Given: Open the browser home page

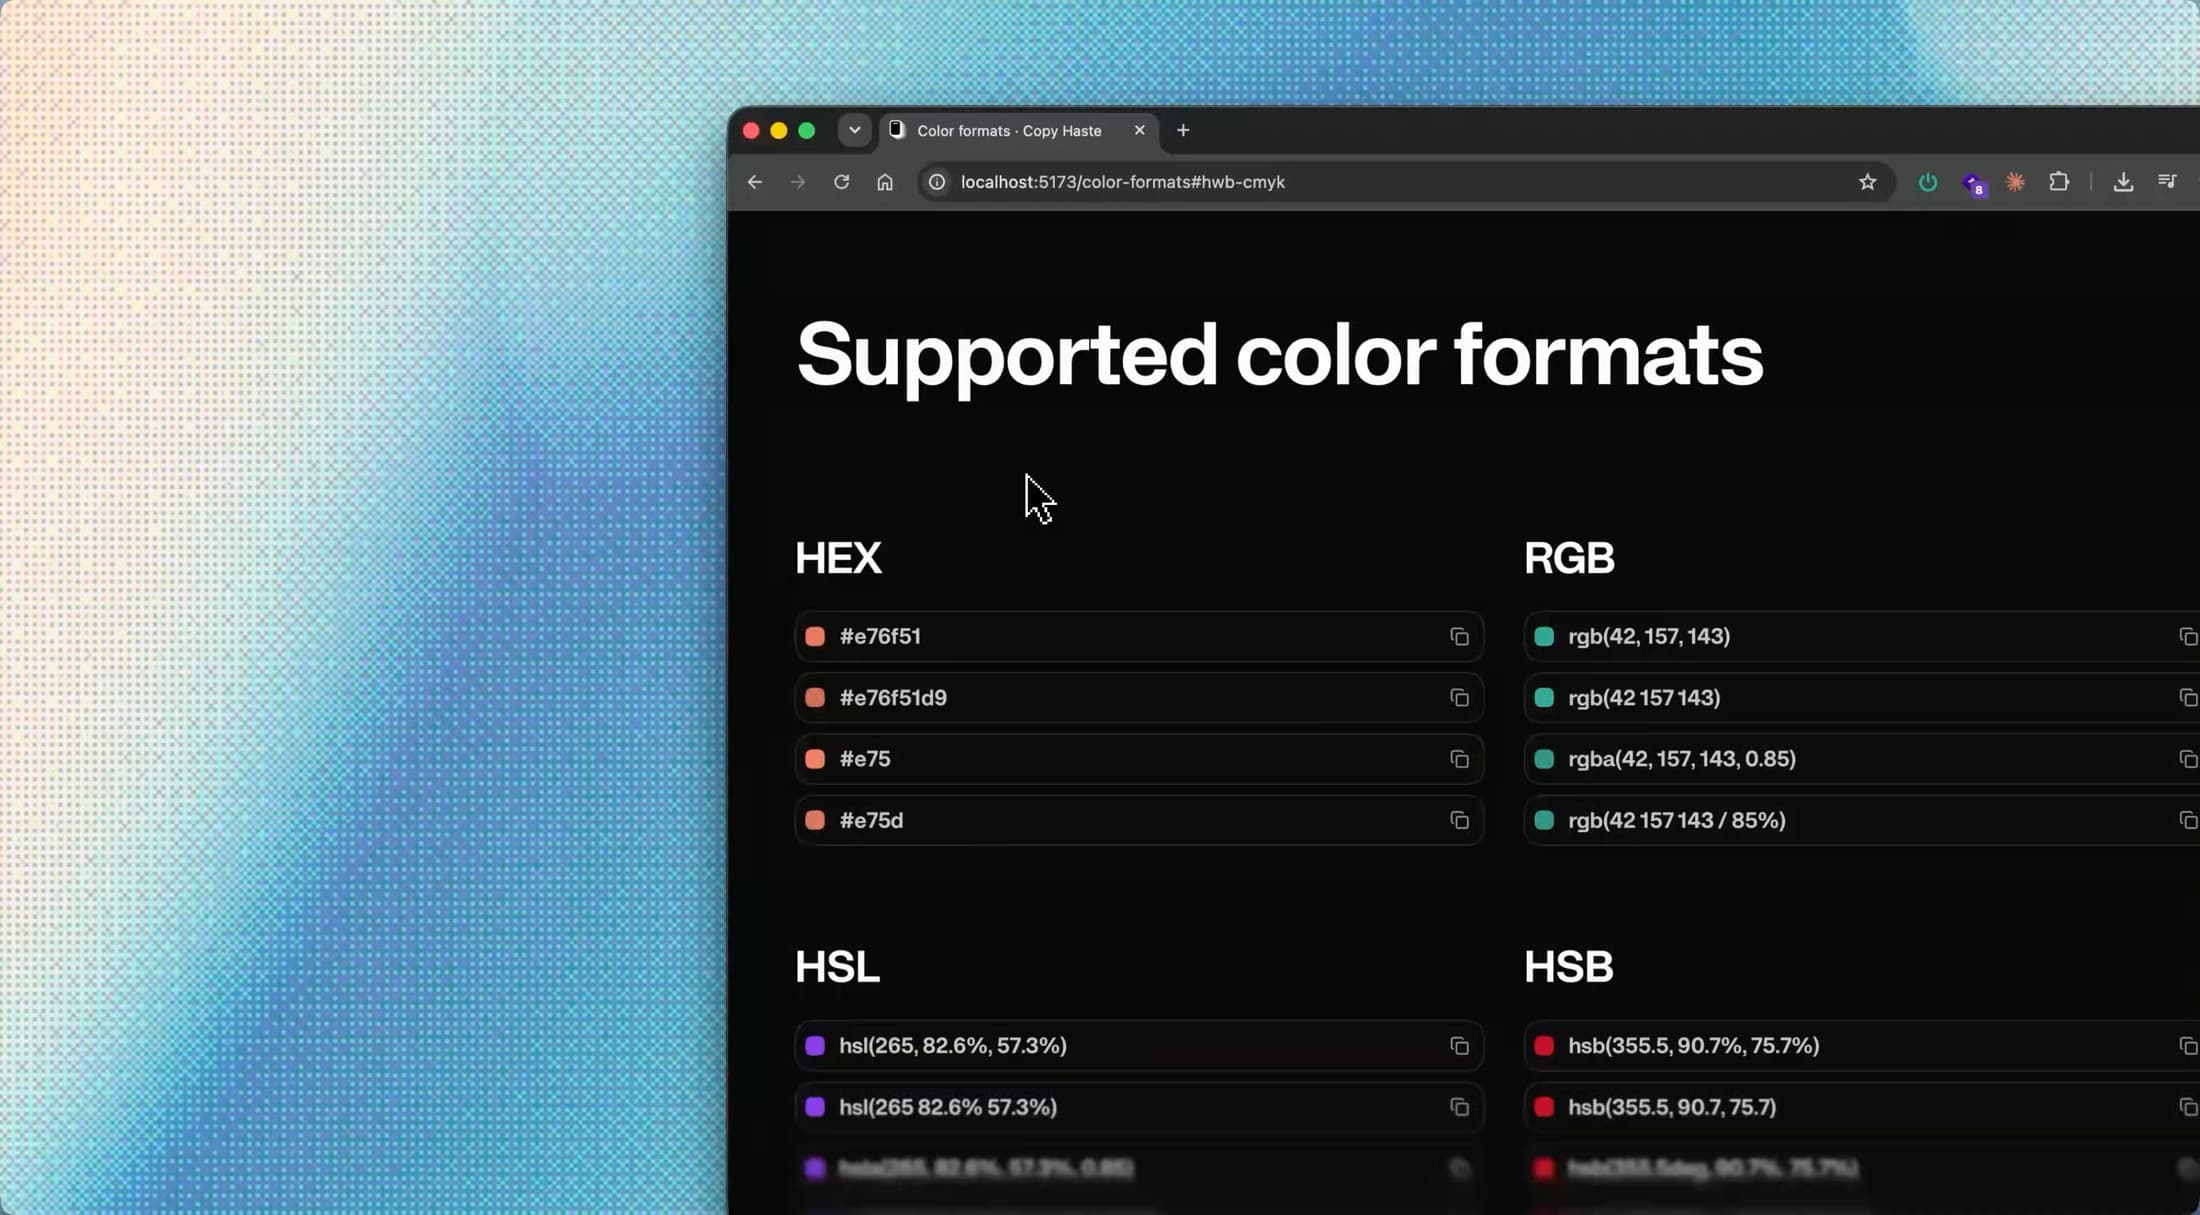Looking at the screenshot, I should 885,182.
